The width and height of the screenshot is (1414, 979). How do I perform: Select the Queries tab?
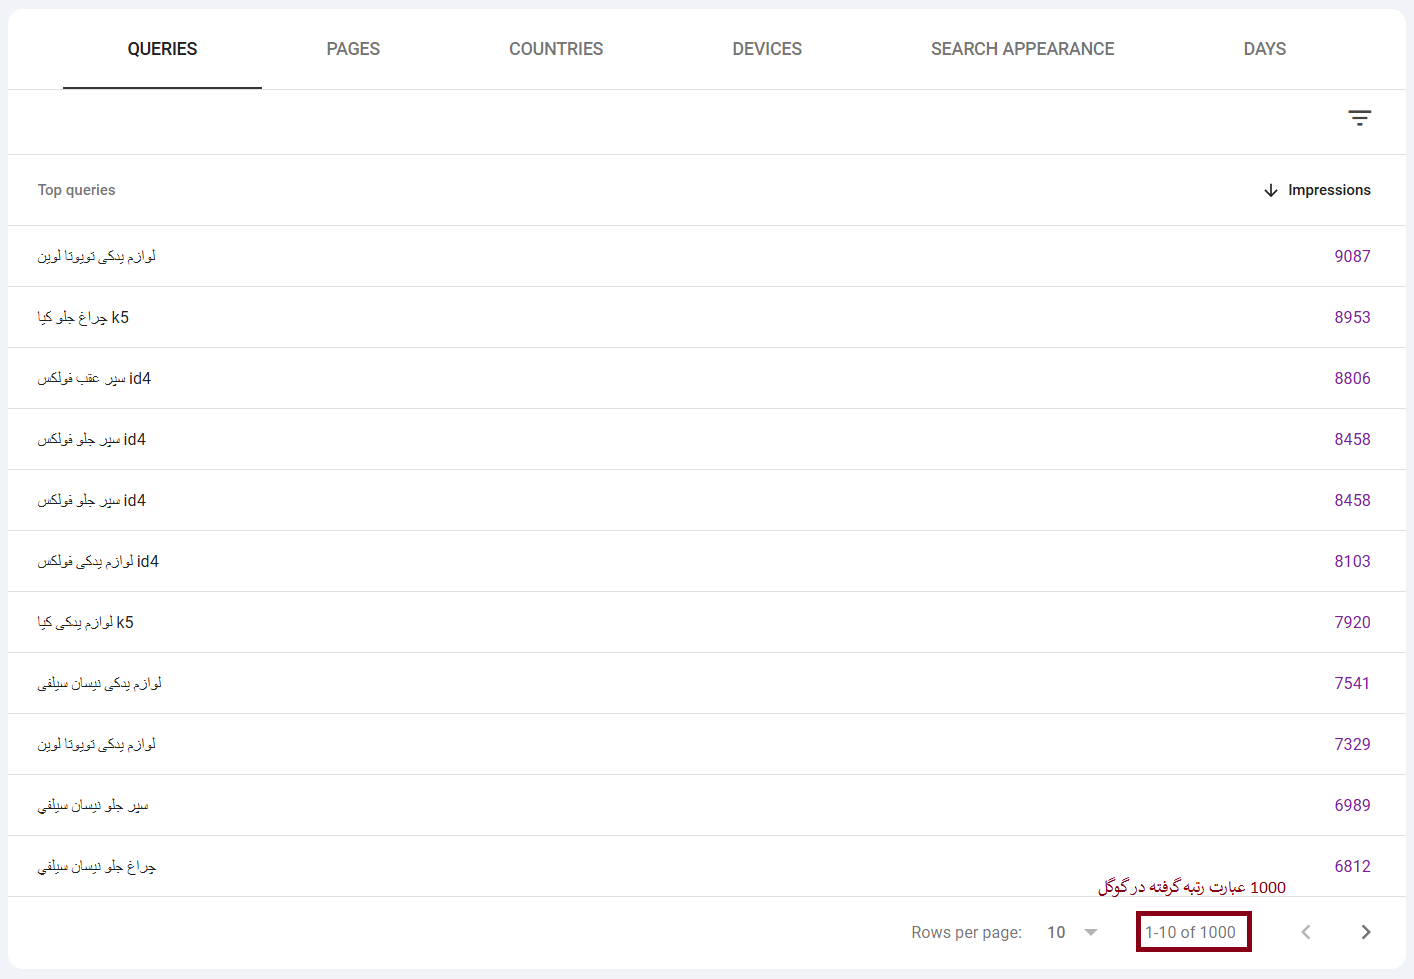point(162,49)
